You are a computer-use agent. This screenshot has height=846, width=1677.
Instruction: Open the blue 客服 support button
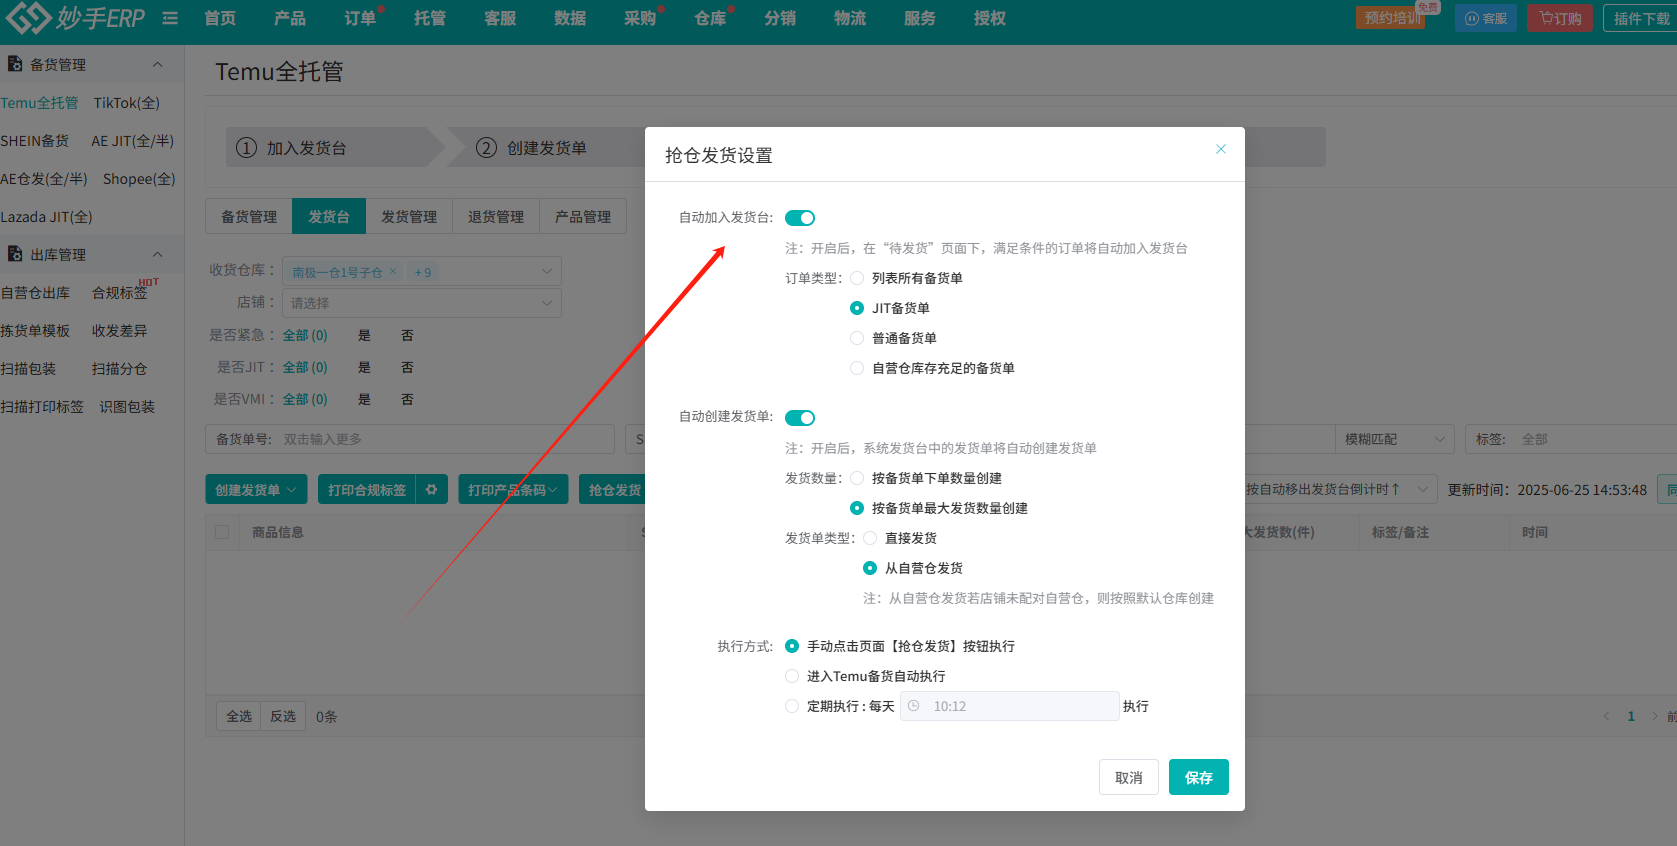click(x=1486, y=18)
